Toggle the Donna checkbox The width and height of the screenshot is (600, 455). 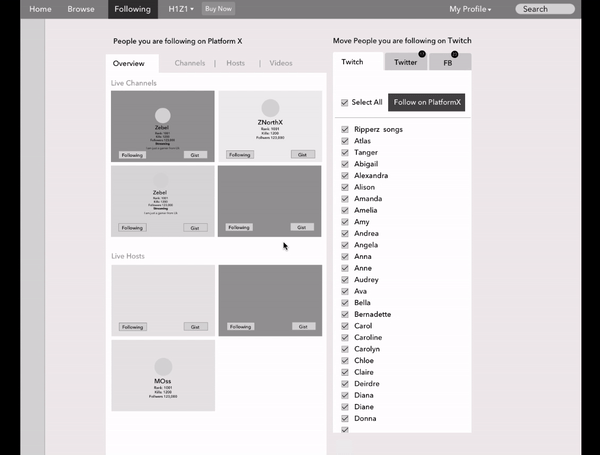point(345,418)
